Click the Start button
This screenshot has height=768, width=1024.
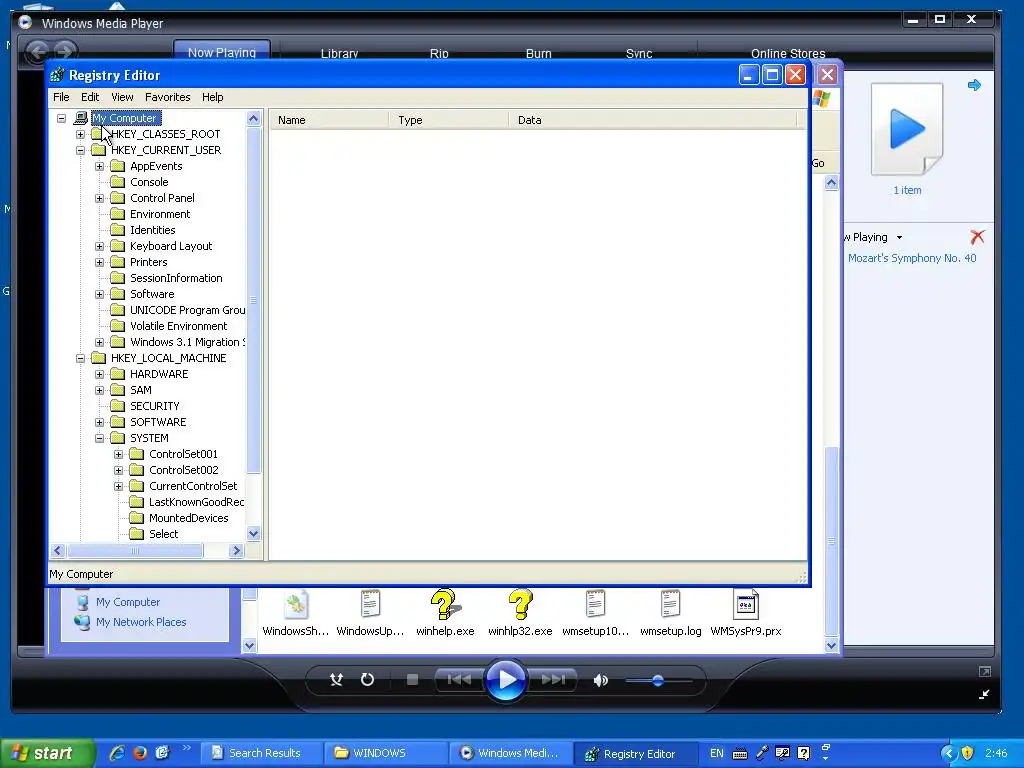47,753
